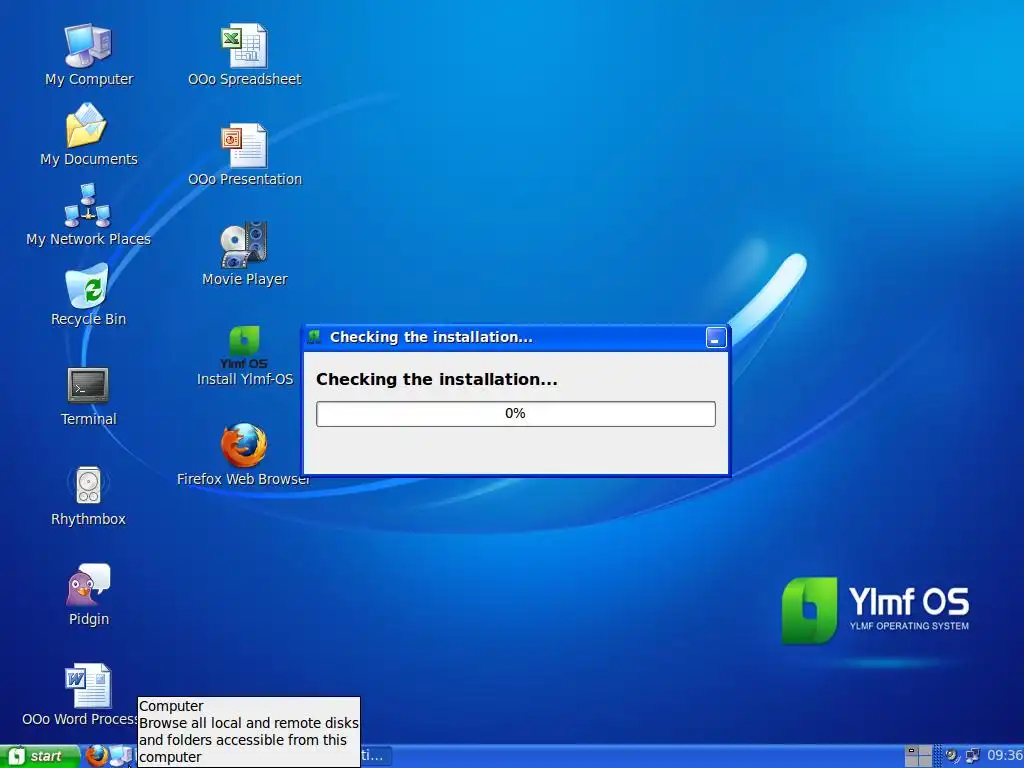The image size is (1024, 768).
Task: Click the Firefox quick launch icon in taskbar
Action: pyautogui.click(x=96, y=756)
